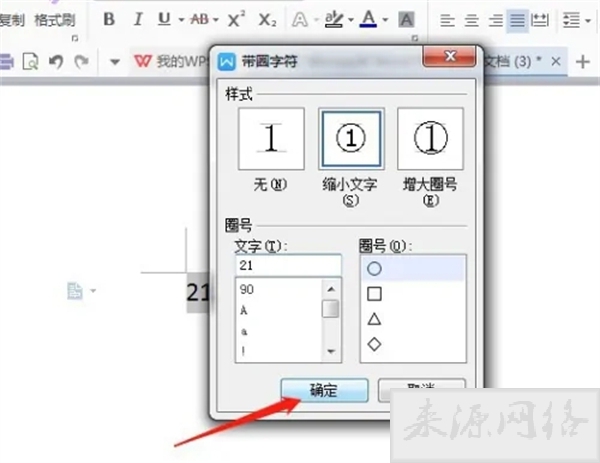Click the text effects outlined A icon
This screenshot has height=463, width=600.
coord(300,20)
